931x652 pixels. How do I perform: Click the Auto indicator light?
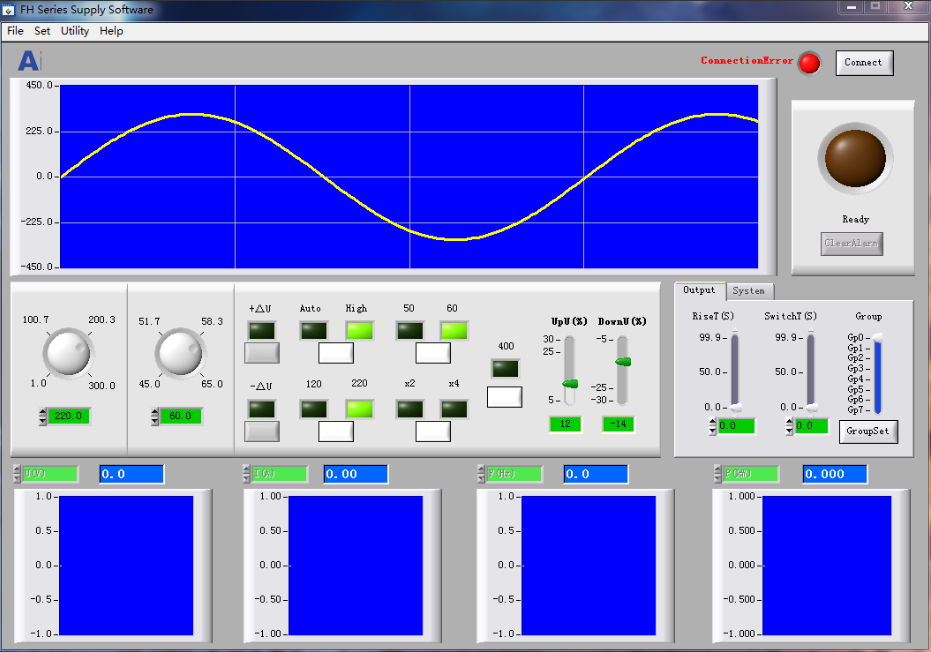coord(314,331)
